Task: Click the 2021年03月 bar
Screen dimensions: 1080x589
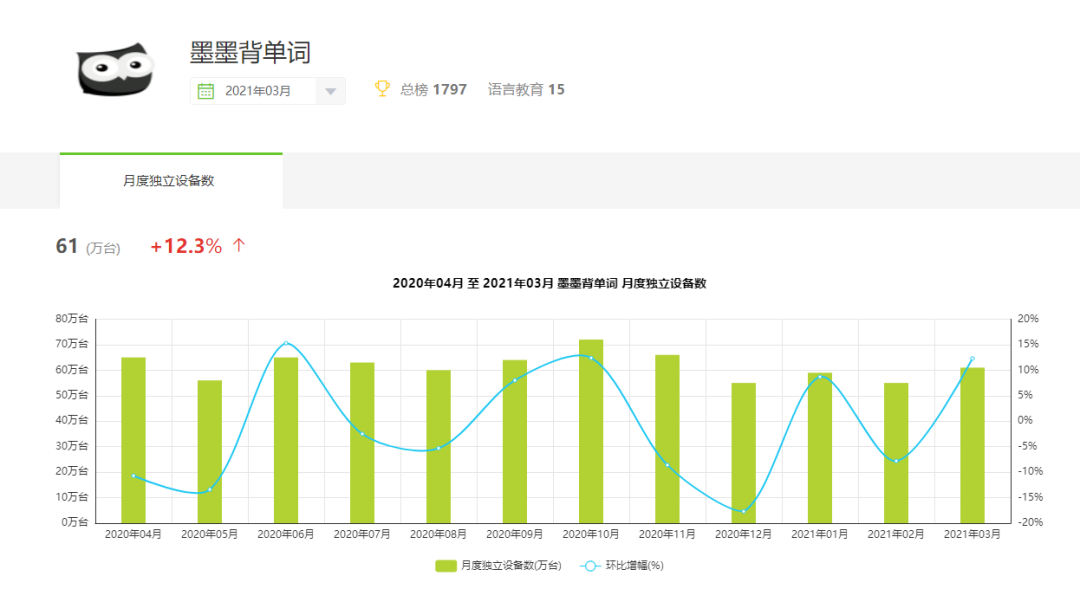Action: pyautogui.click(x=973, y=445)
